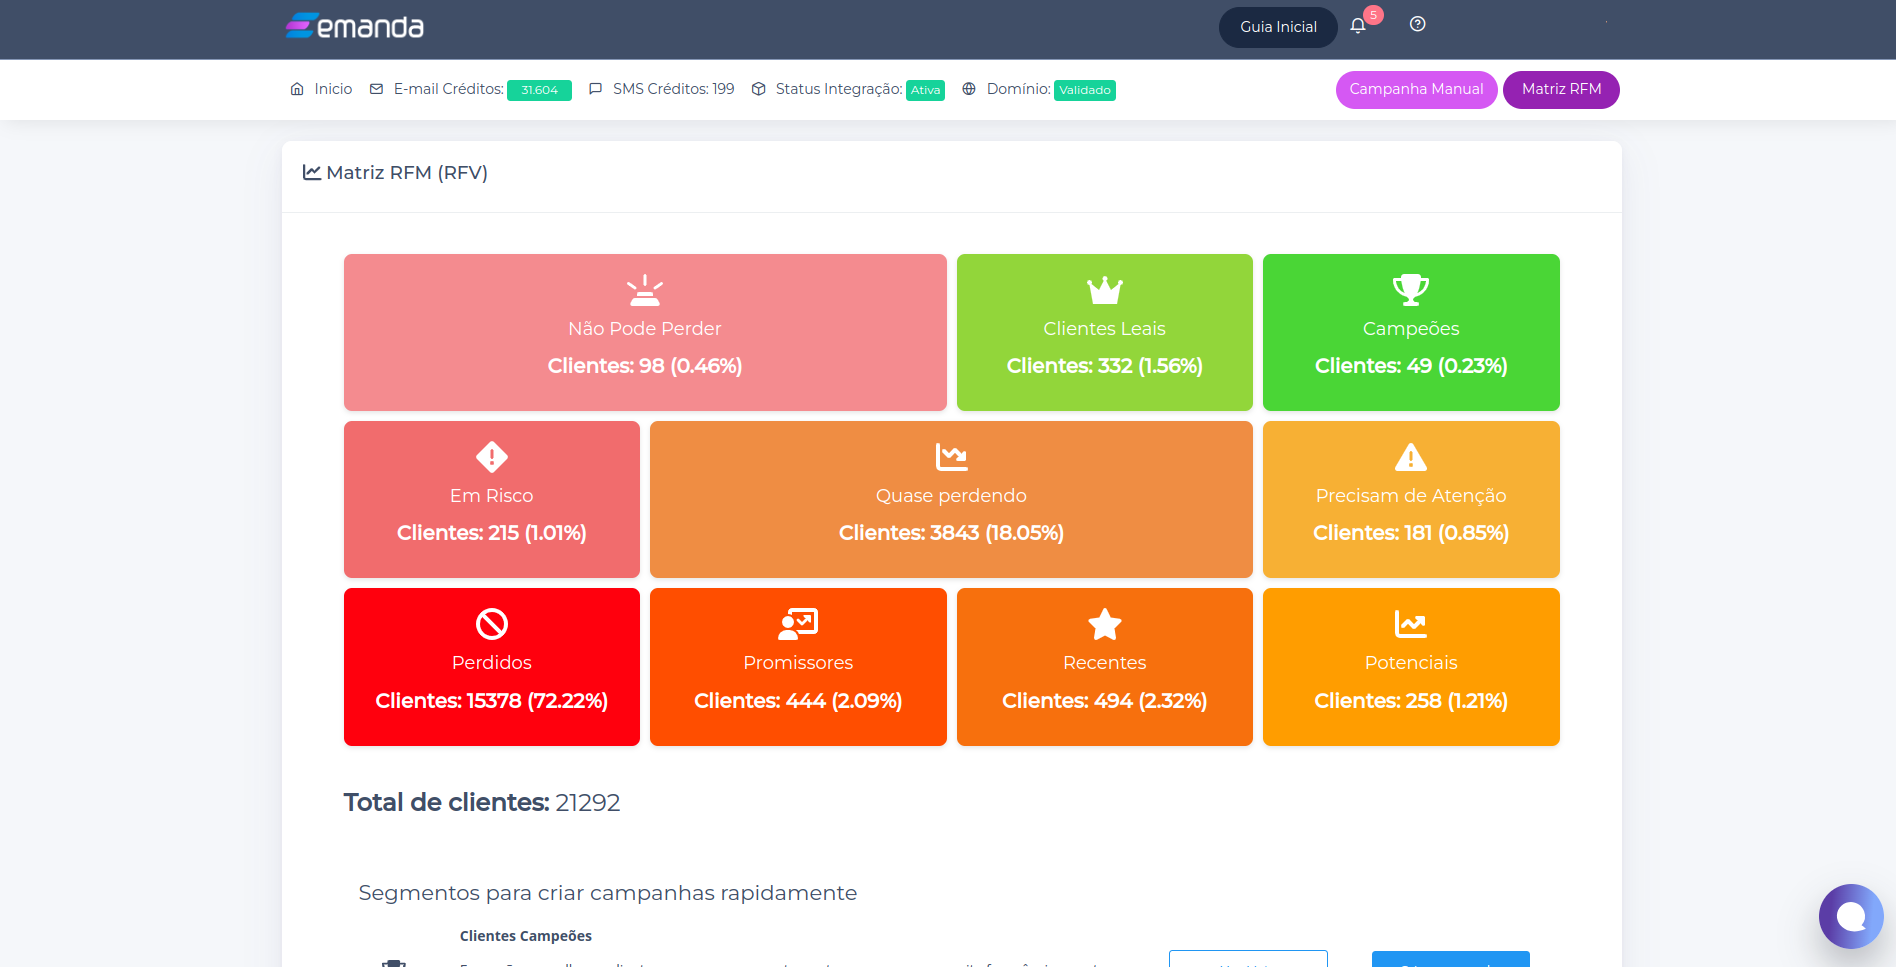Click 'Clientes: 3843 (18.05%)' value

click(951, 533)
